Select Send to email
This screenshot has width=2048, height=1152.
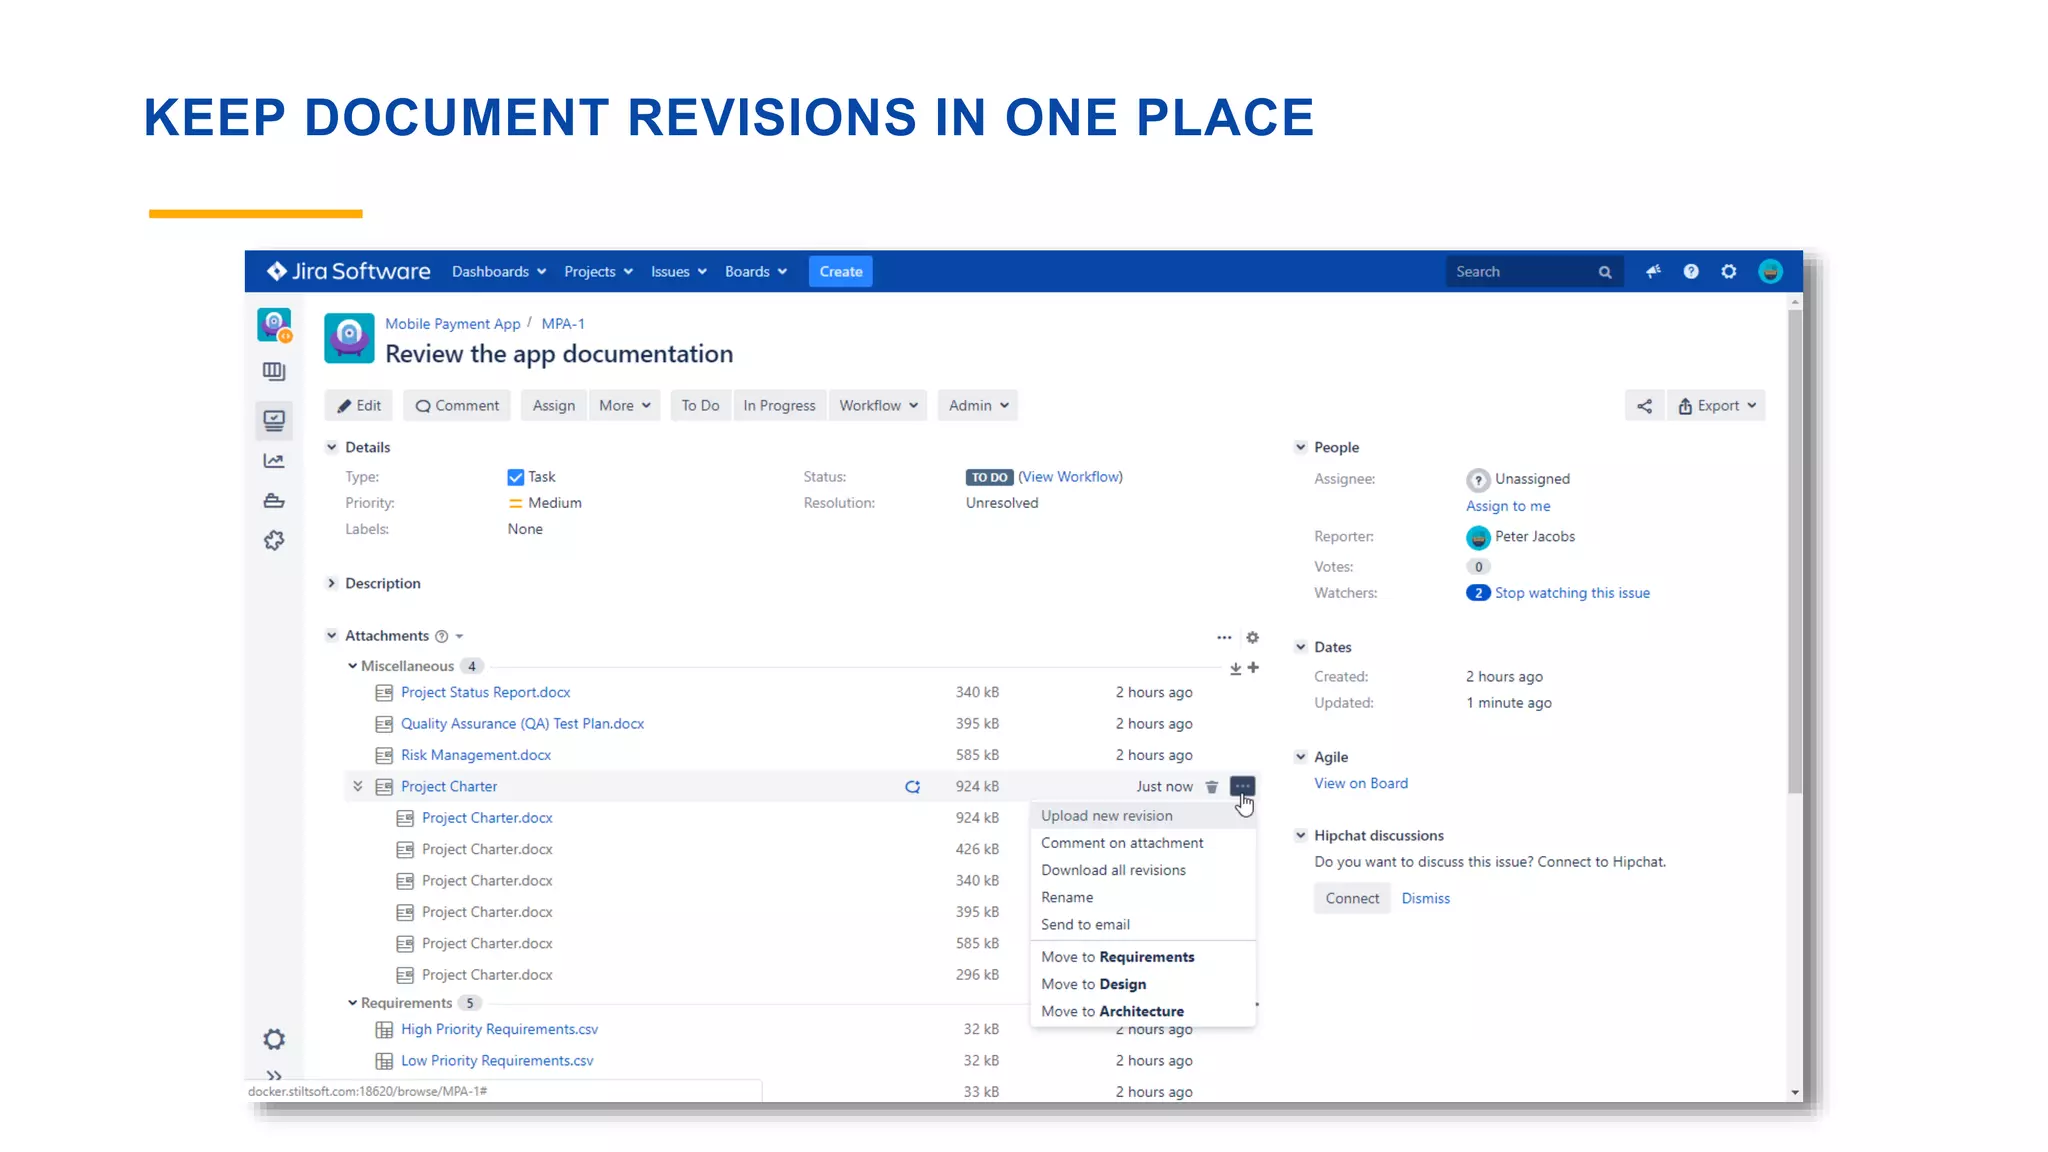(x=1142, y=925)
